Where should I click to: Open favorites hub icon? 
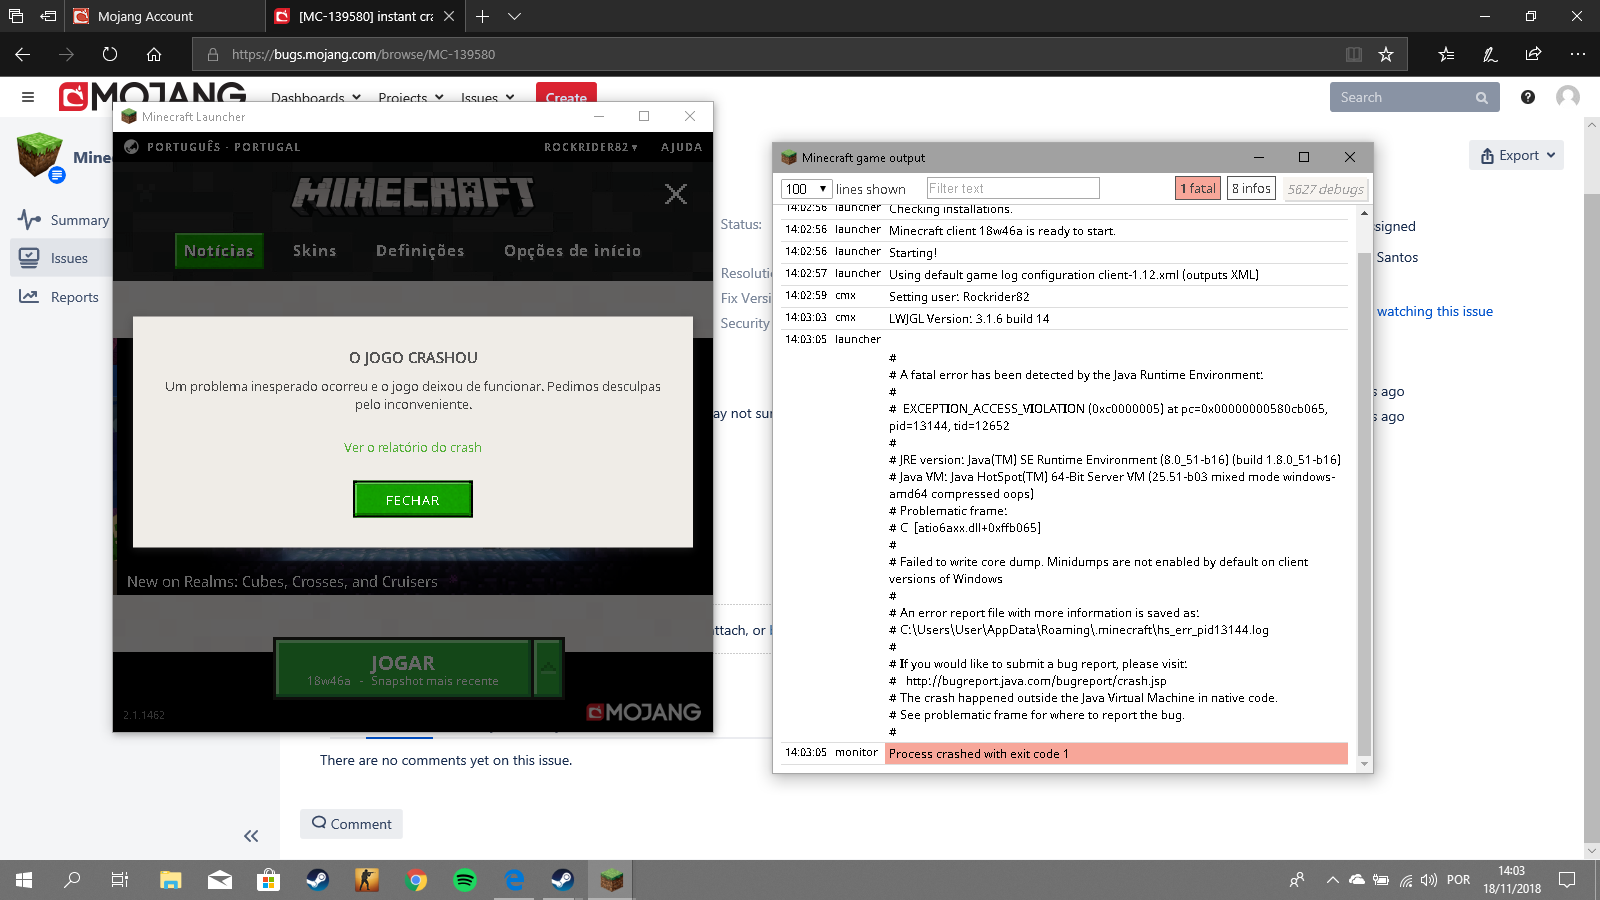(1446, 54)
